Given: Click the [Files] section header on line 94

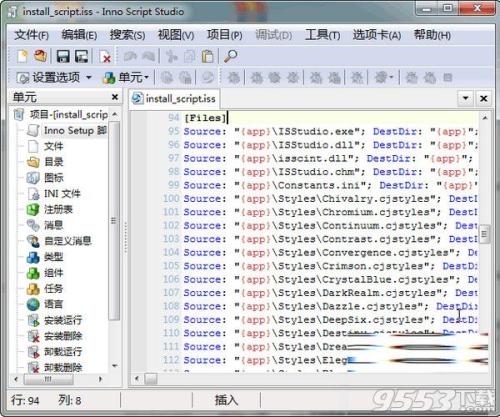Looking at the screenshot, I should click(205, 118).
